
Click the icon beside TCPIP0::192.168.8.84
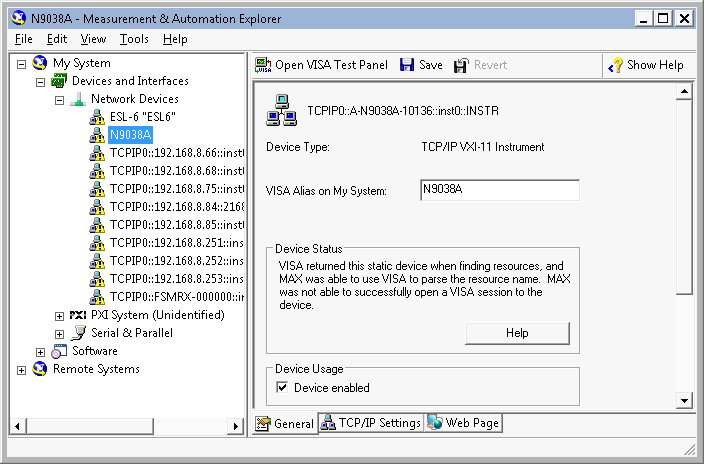pos(97,207)
